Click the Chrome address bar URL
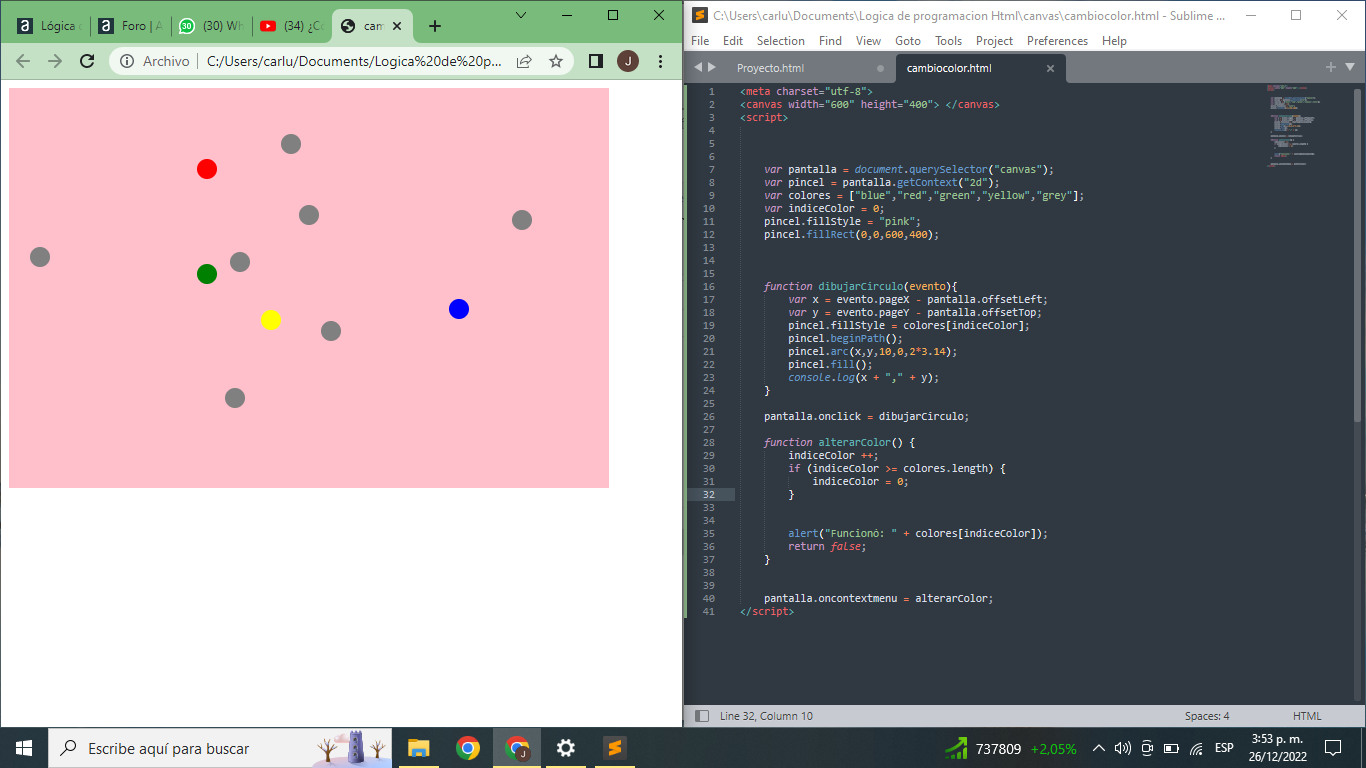Viewport: 1366px width, 768px height. point(355,61)
